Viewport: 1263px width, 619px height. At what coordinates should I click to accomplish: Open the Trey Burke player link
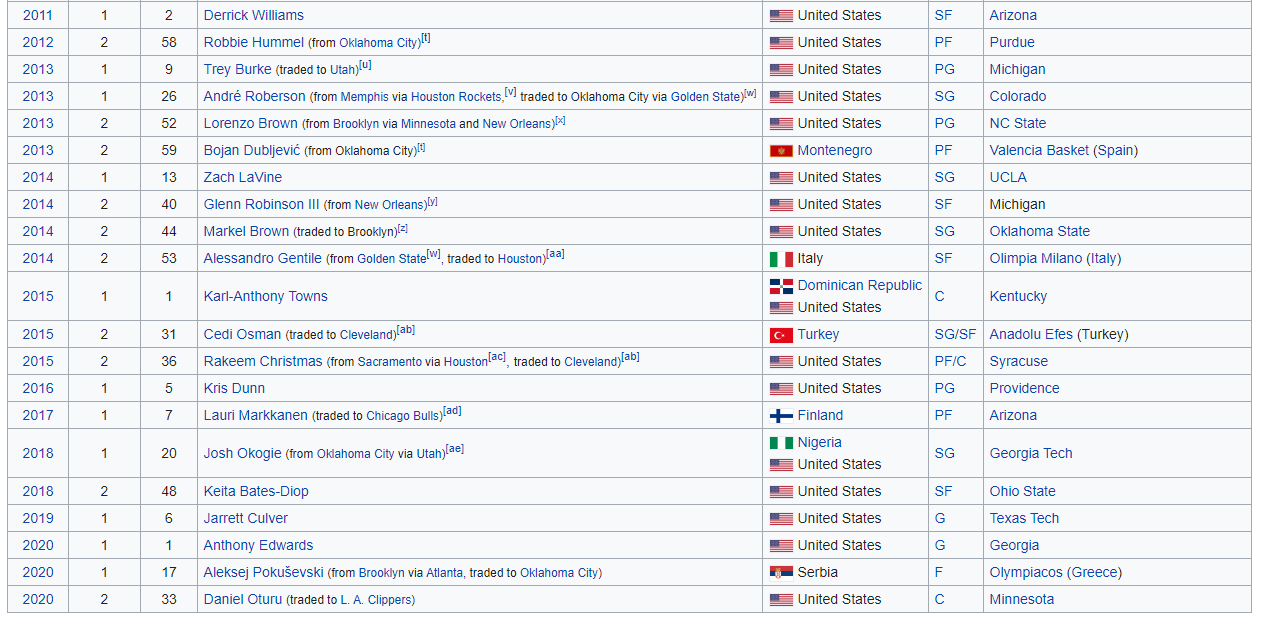[238, 69]
